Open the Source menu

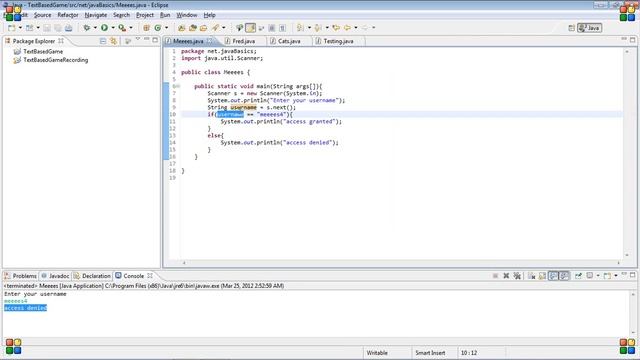tap(42, 15)
